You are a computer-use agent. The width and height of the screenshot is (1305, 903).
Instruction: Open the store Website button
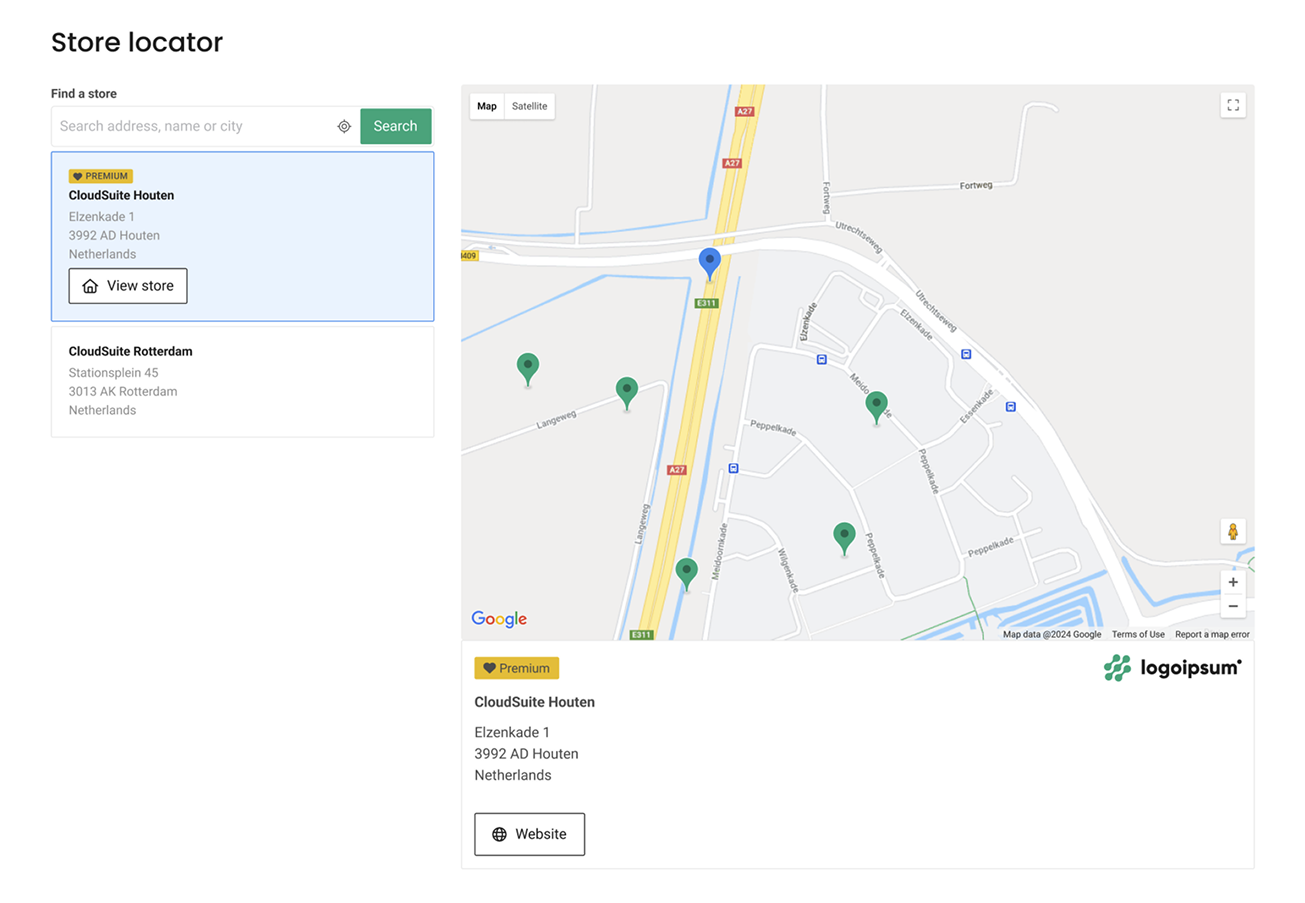pos(529,834)
